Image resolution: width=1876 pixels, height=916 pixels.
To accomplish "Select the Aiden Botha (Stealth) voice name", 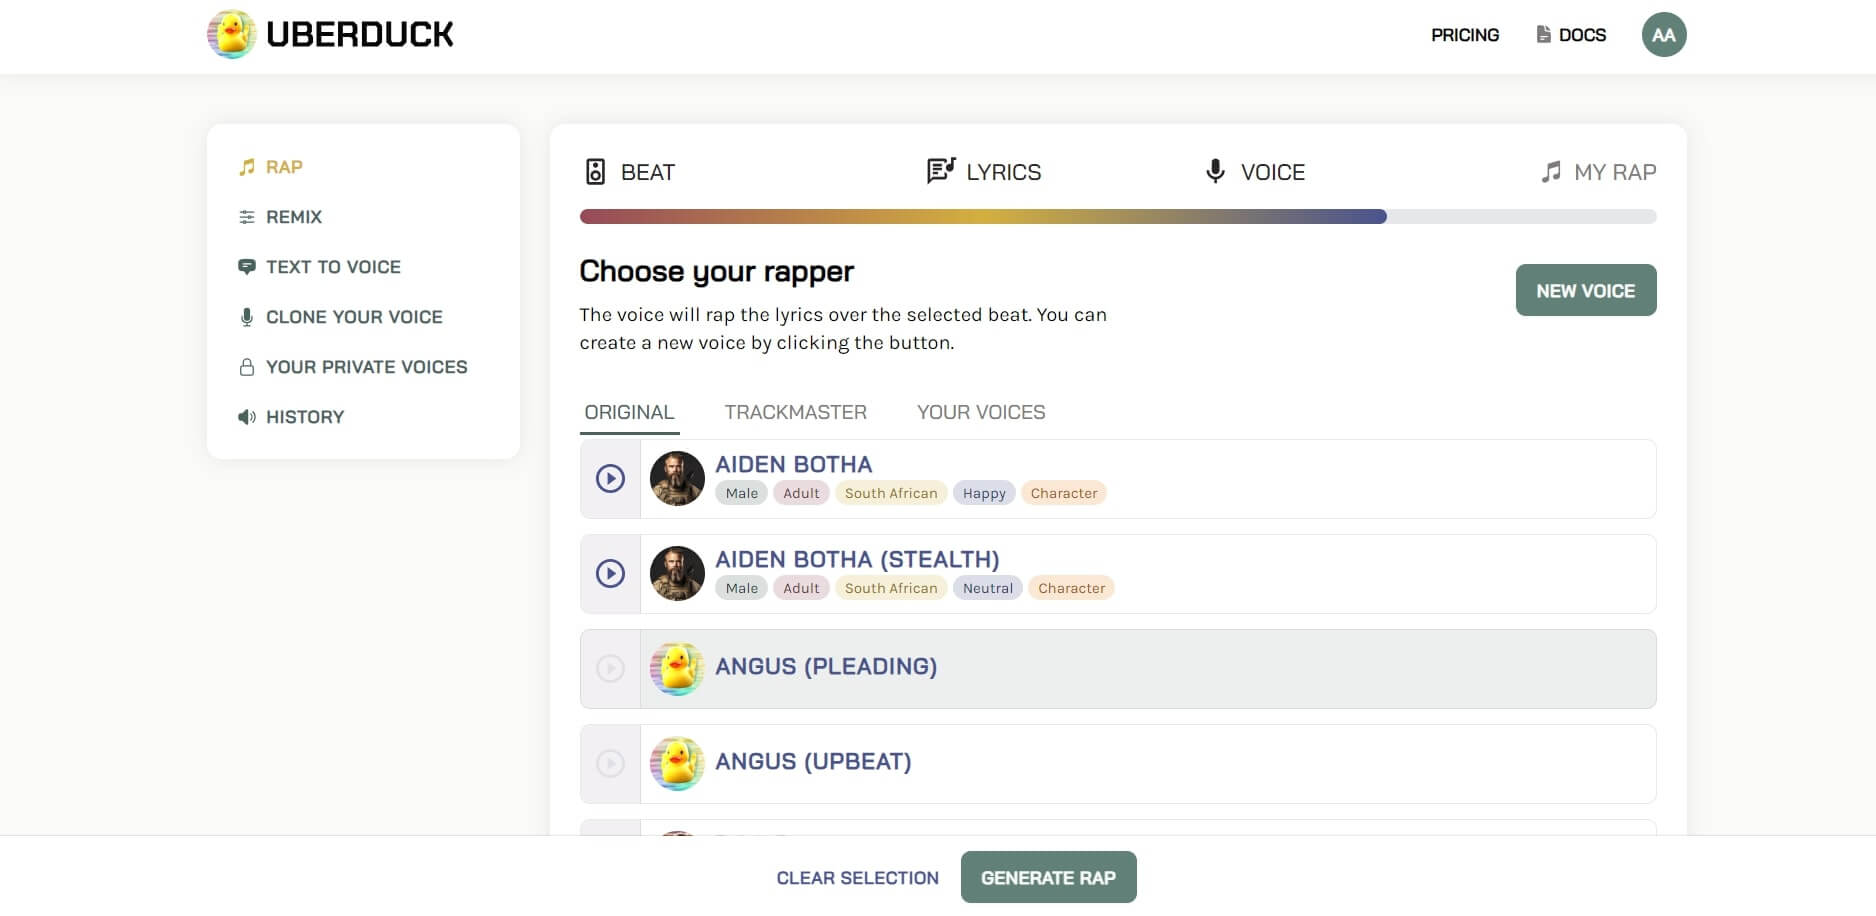I will (857, 559).
